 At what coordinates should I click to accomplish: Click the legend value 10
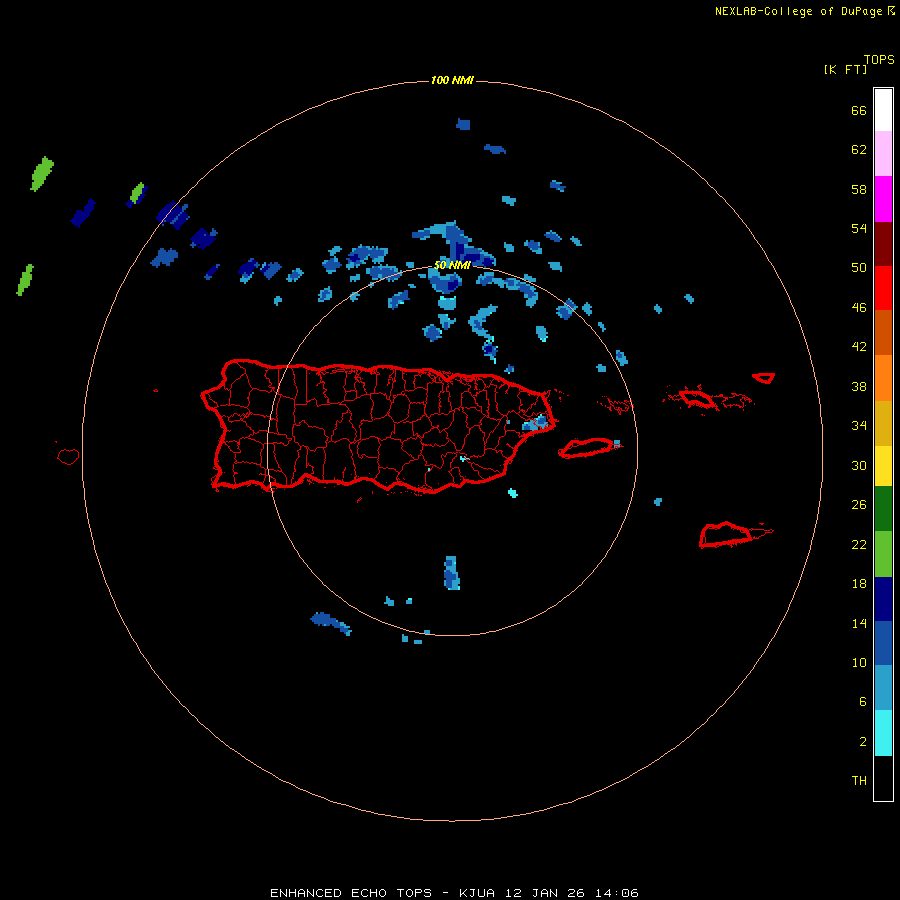859,663
